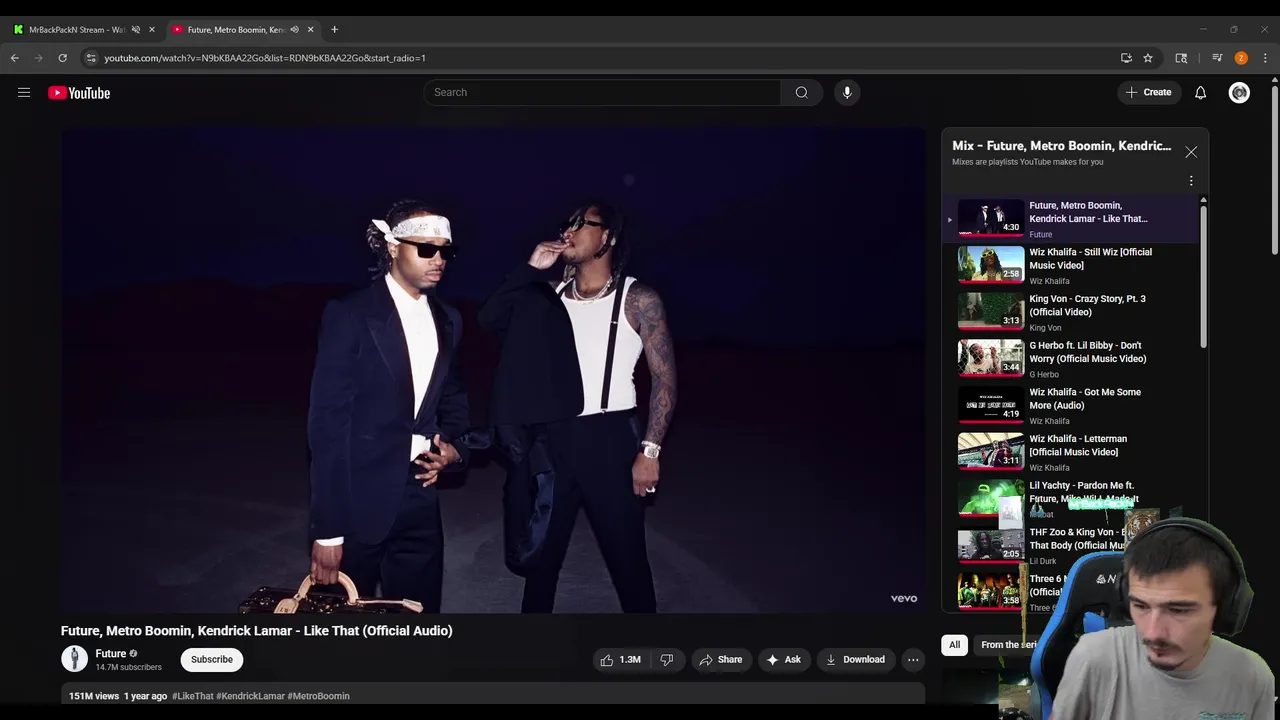The image size is (1280, 720).
Task: Open Chrome profile badge
Action: [x=1241, y=58]
